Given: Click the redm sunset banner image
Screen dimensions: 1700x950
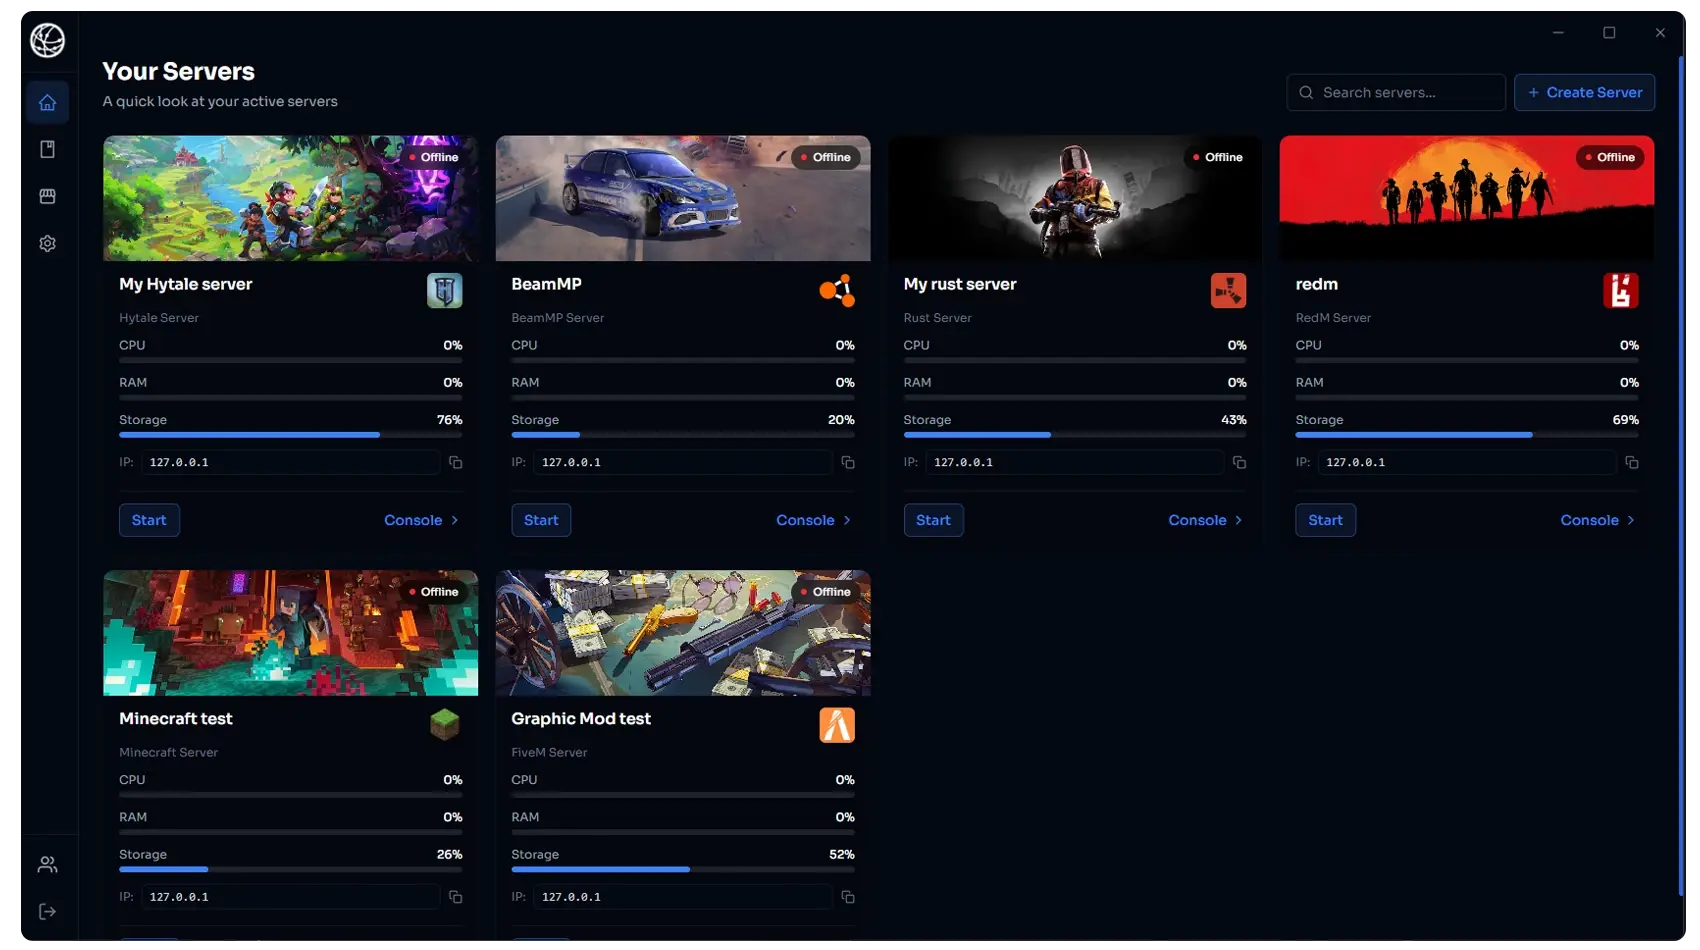Looking at the screenshot, I should [x=1467, y=199].
